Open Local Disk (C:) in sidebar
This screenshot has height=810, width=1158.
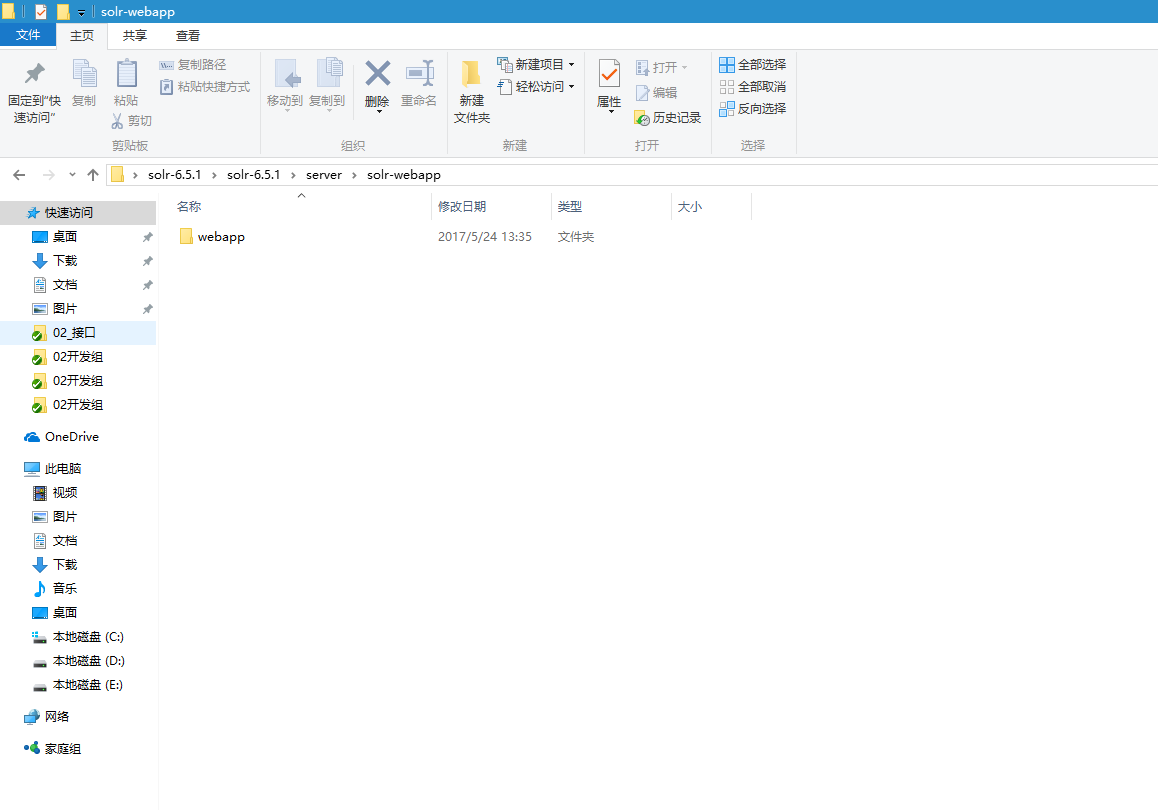78,636
